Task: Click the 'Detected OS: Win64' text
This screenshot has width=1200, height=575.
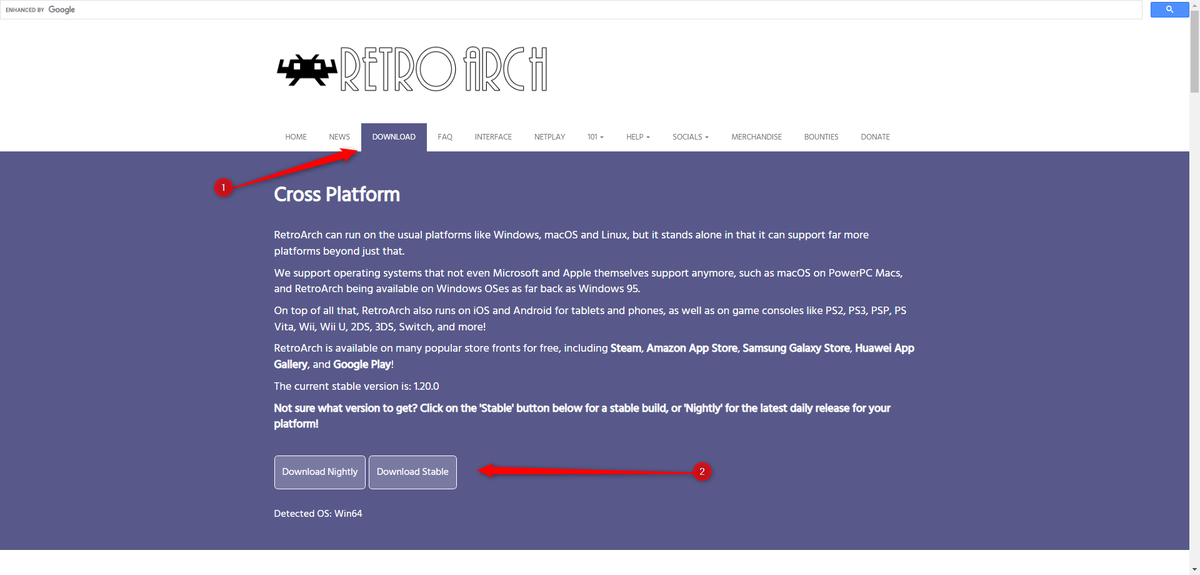Action: coord(316,514)
